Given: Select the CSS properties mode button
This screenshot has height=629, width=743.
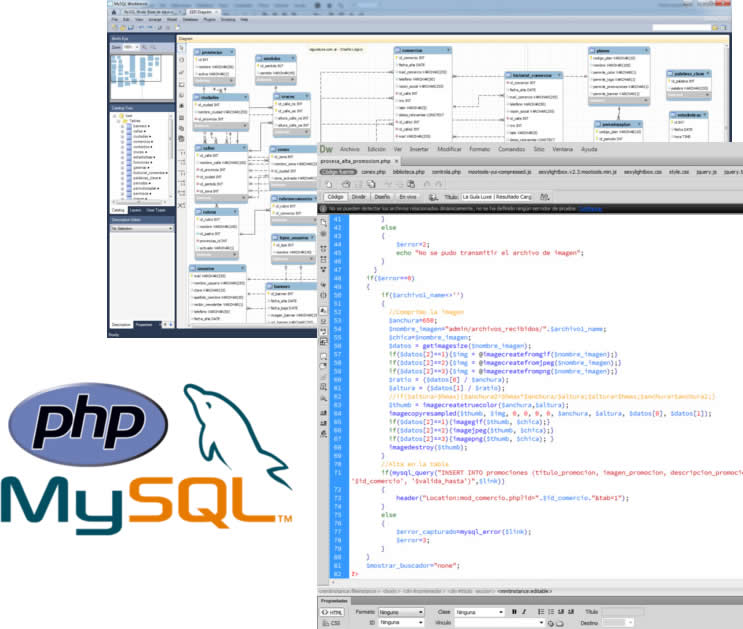Looking at the screenshot, I should click(x=335, y=622).
